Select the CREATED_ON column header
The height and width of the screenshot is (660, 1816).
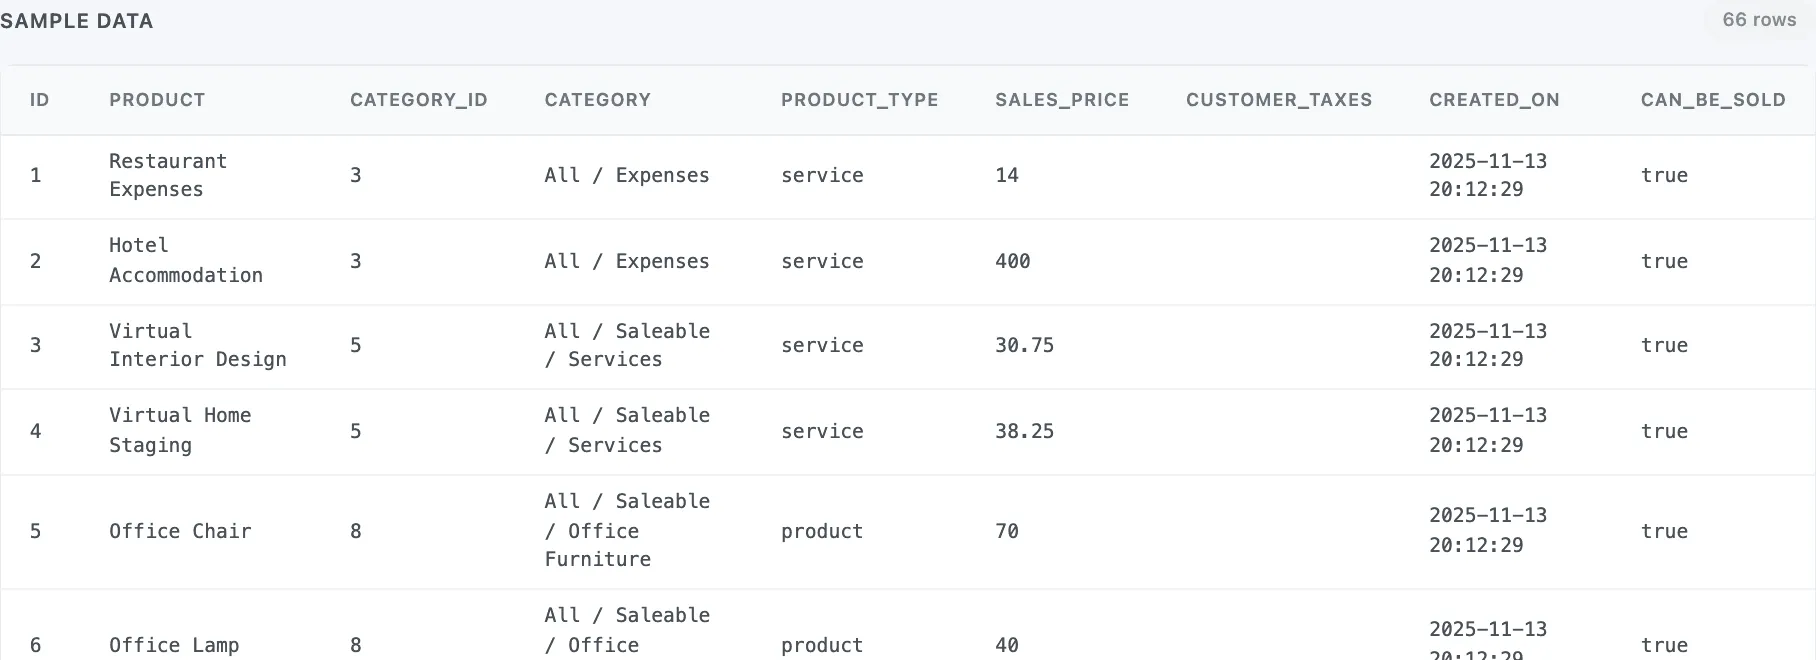(x=1494, y=100)
